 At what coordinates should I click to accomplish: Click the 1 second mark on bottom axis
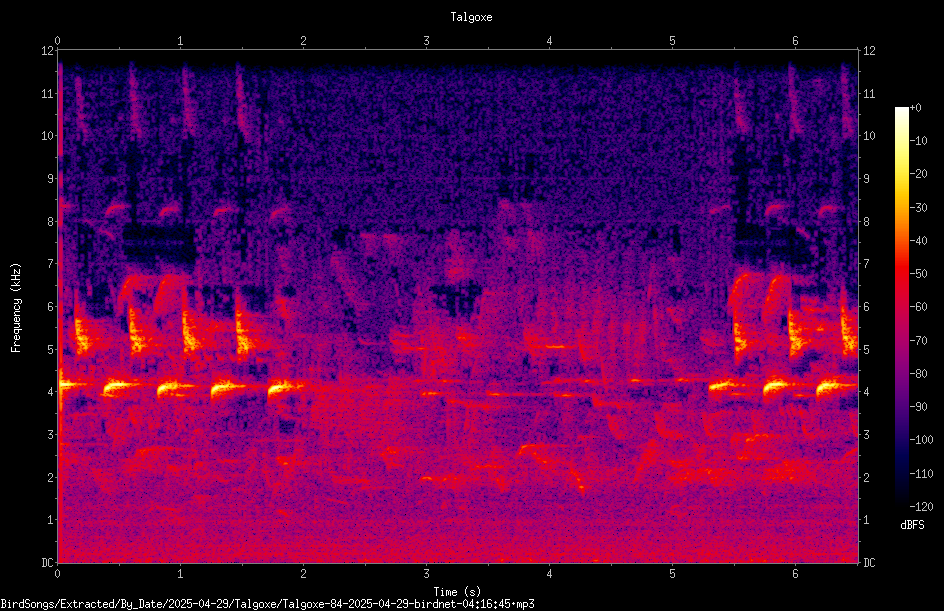pos(180,574)
